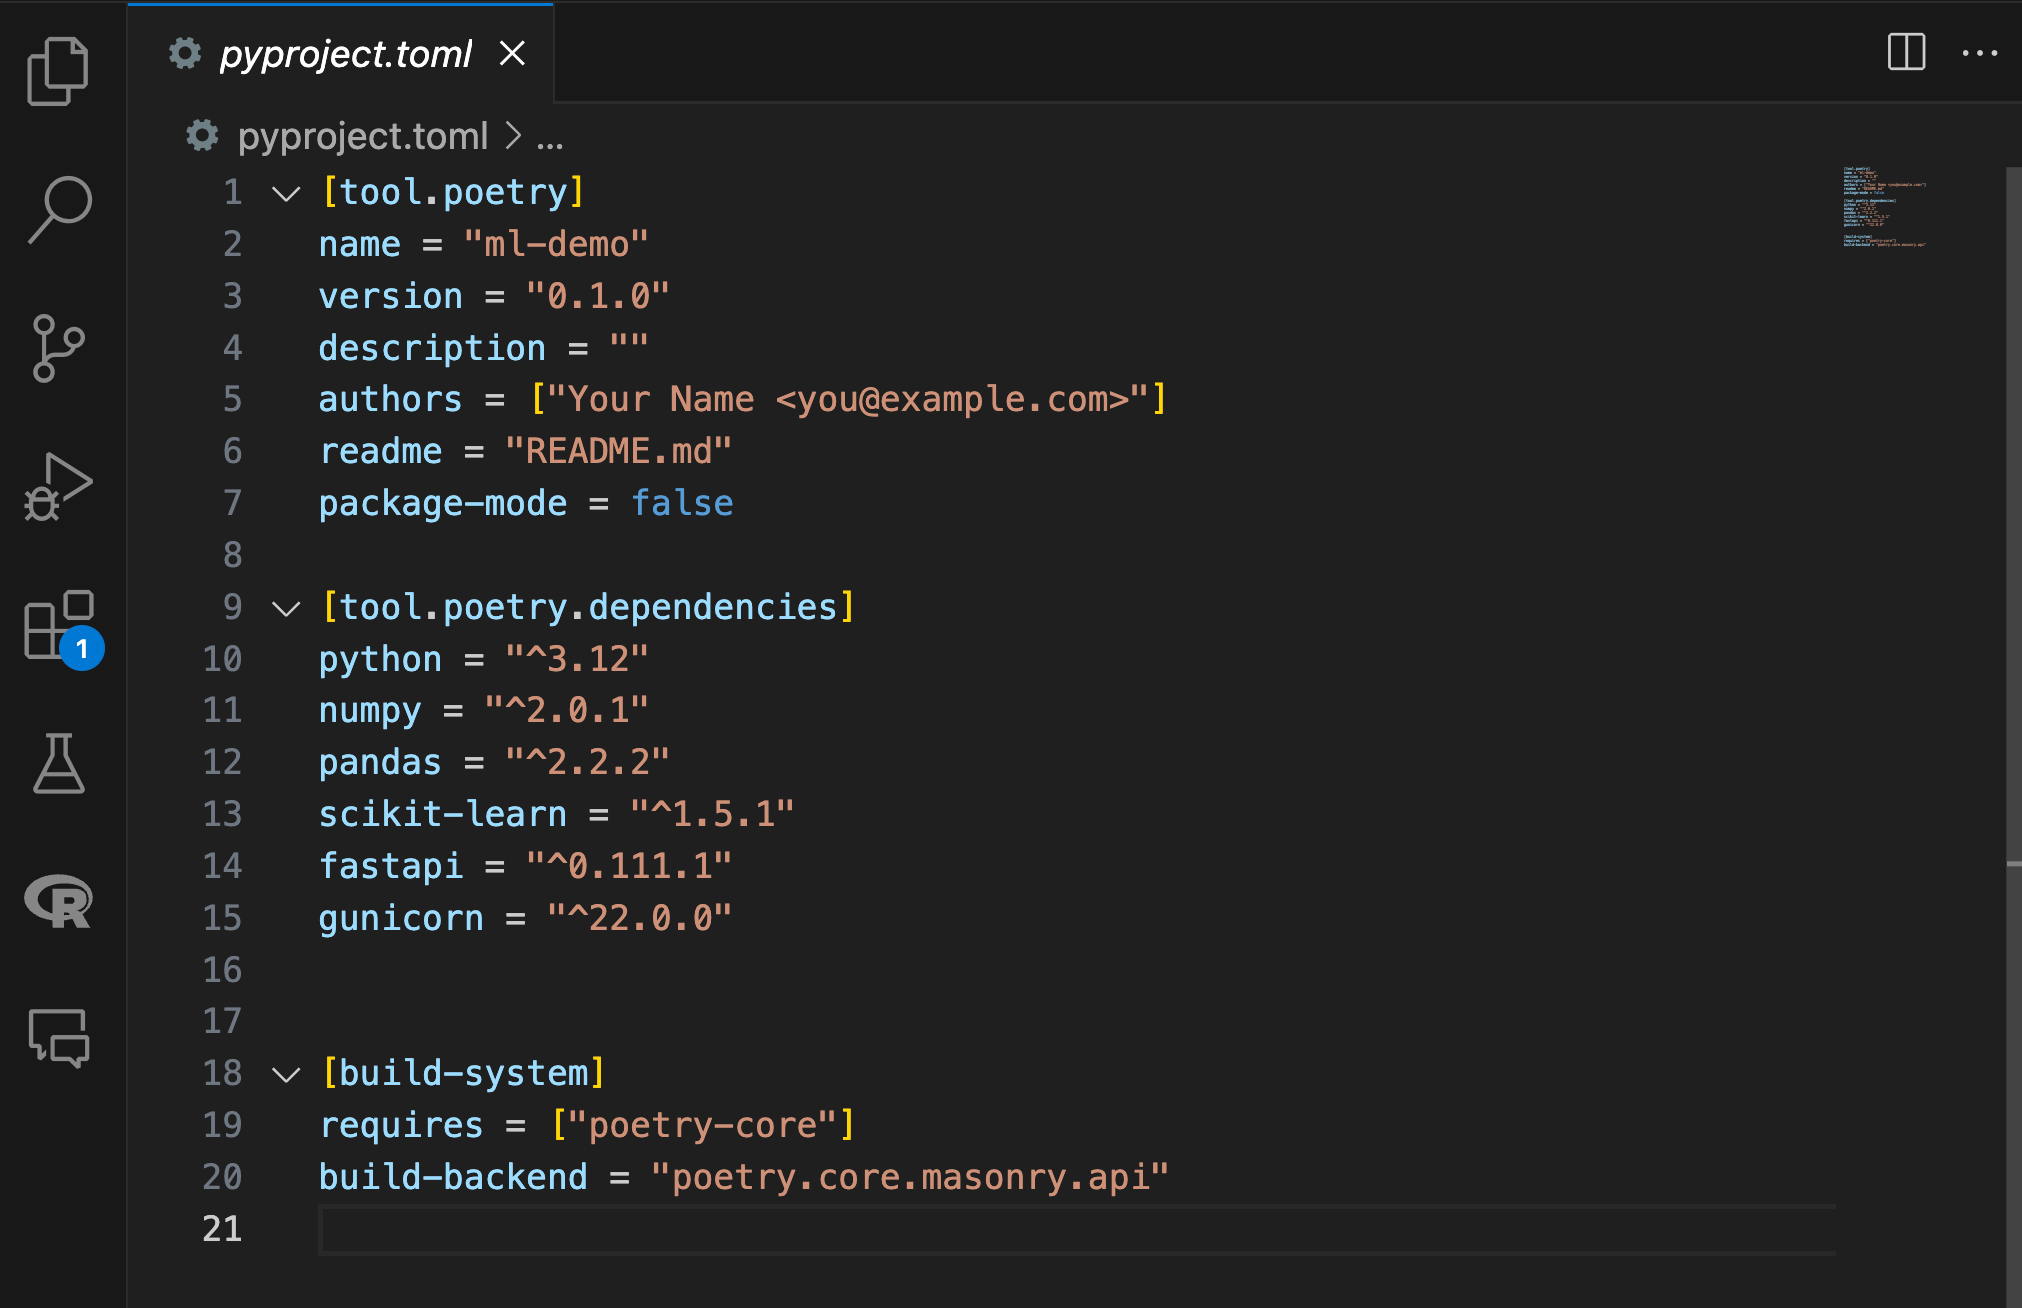This screenshot has width=2022, height=1308.
Task: Open the Testing flask view
Action: click(x=58, y=764)
